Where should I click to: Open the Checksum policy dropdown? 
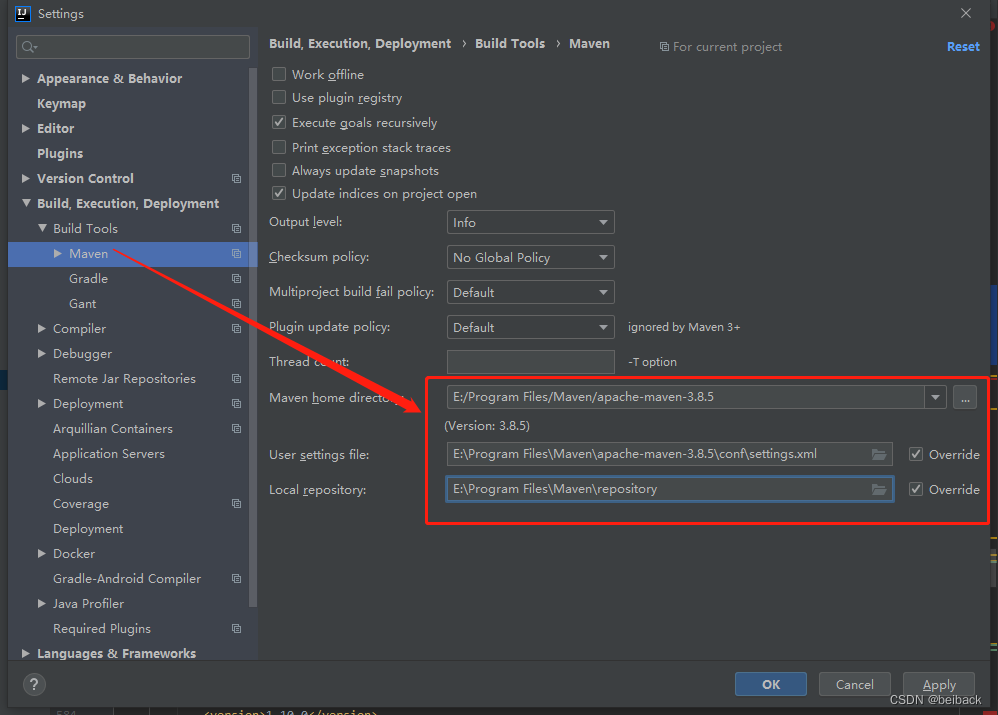[530, 258]
